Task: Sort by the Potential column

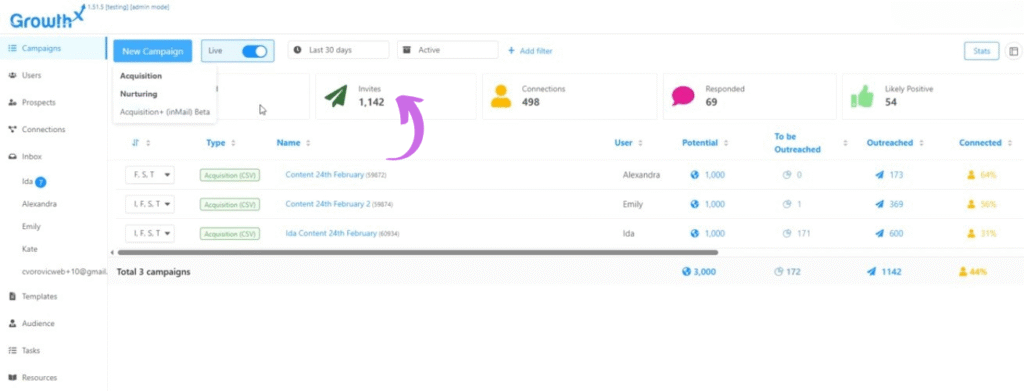Action: (x=704, y=142)
